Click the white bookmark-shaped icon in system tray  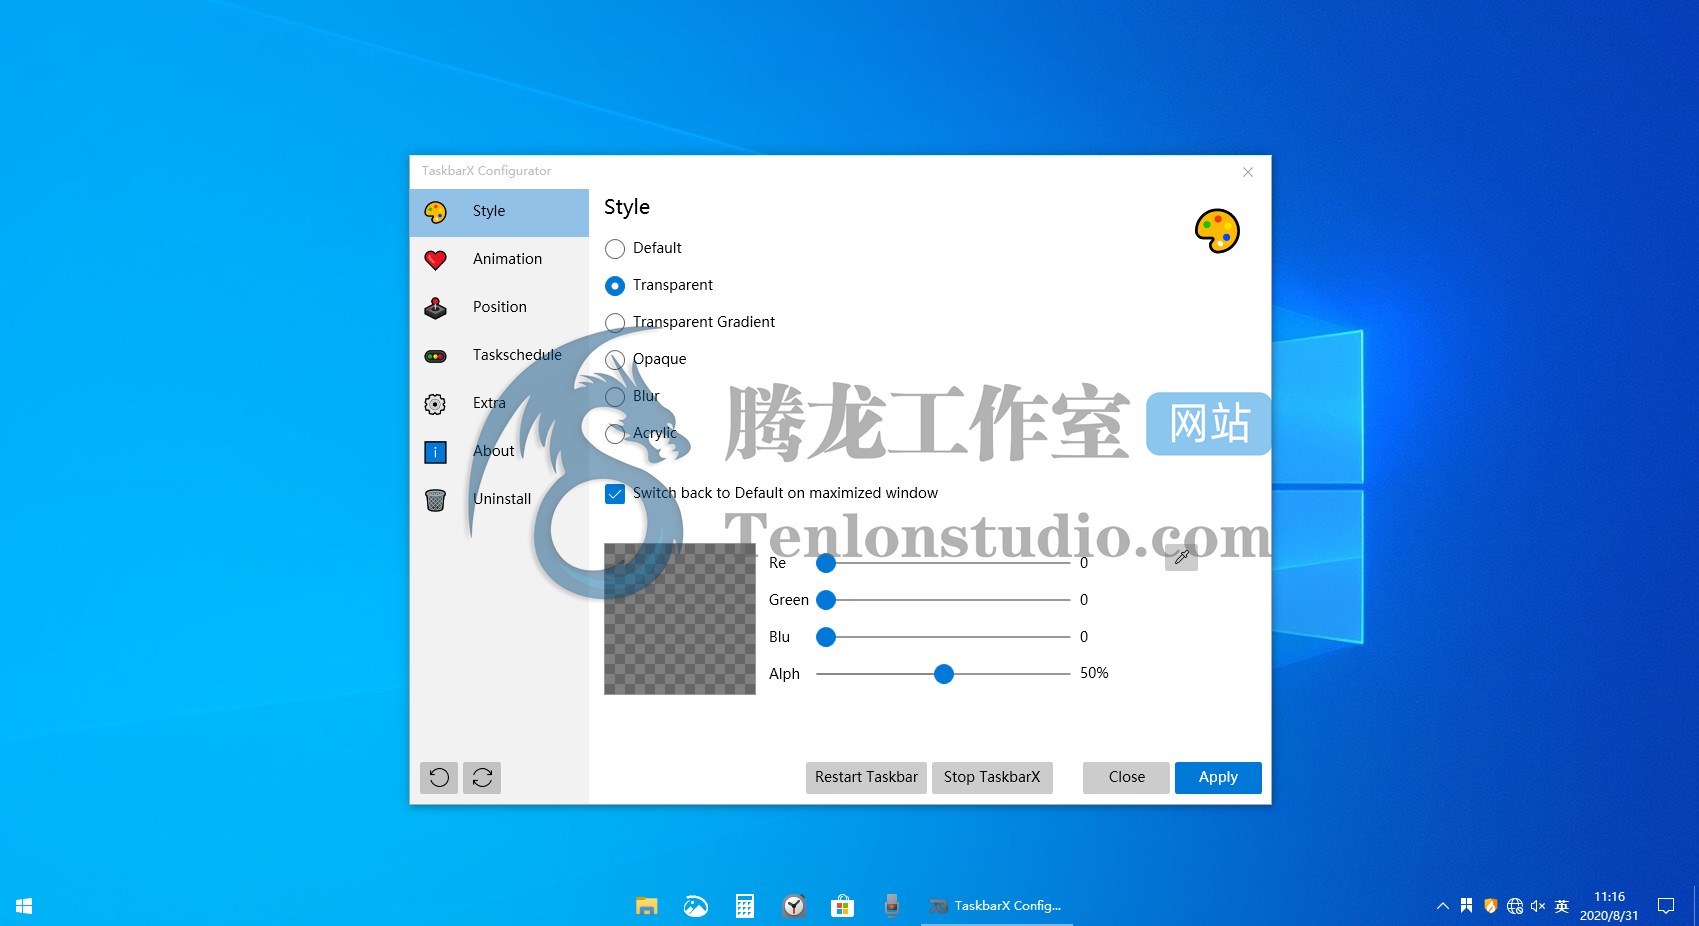click(1466, 906)
